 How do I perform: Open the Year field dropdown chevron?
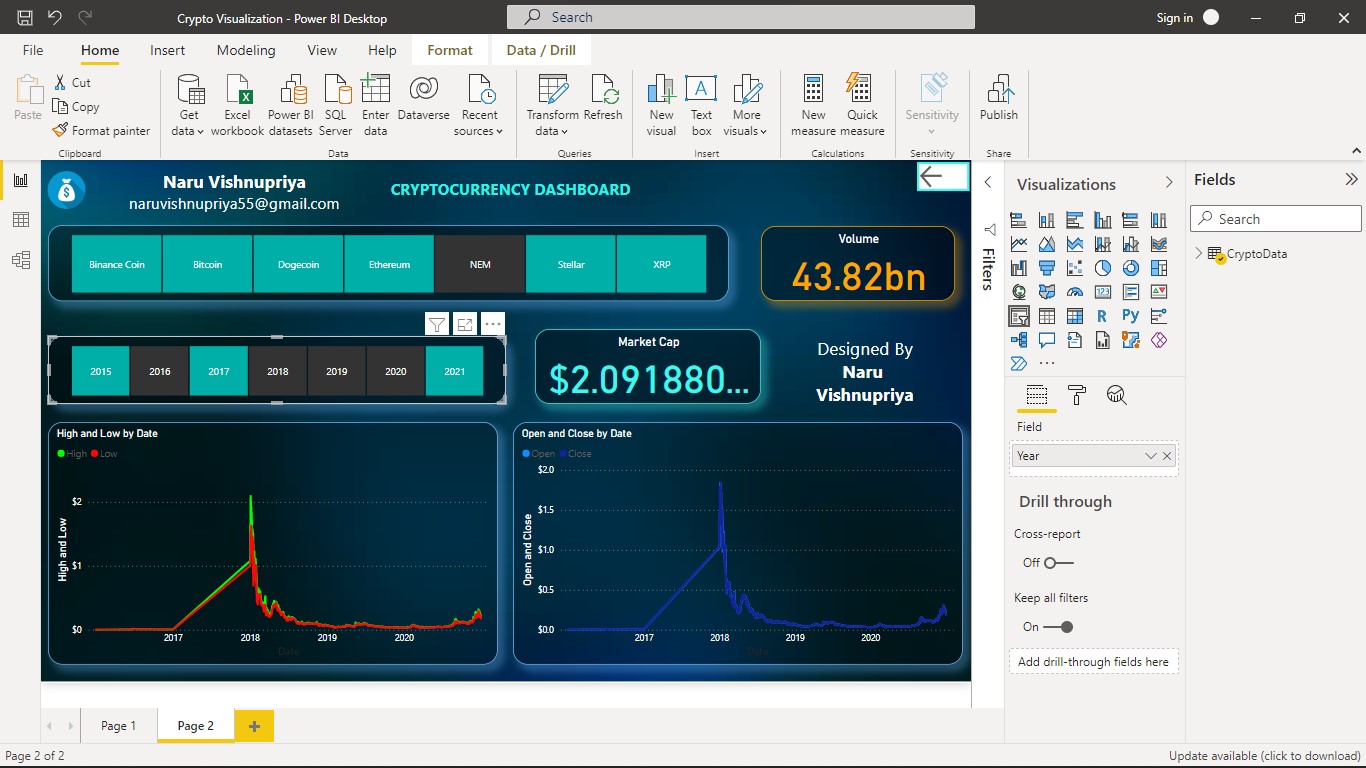coord(1150,456)
